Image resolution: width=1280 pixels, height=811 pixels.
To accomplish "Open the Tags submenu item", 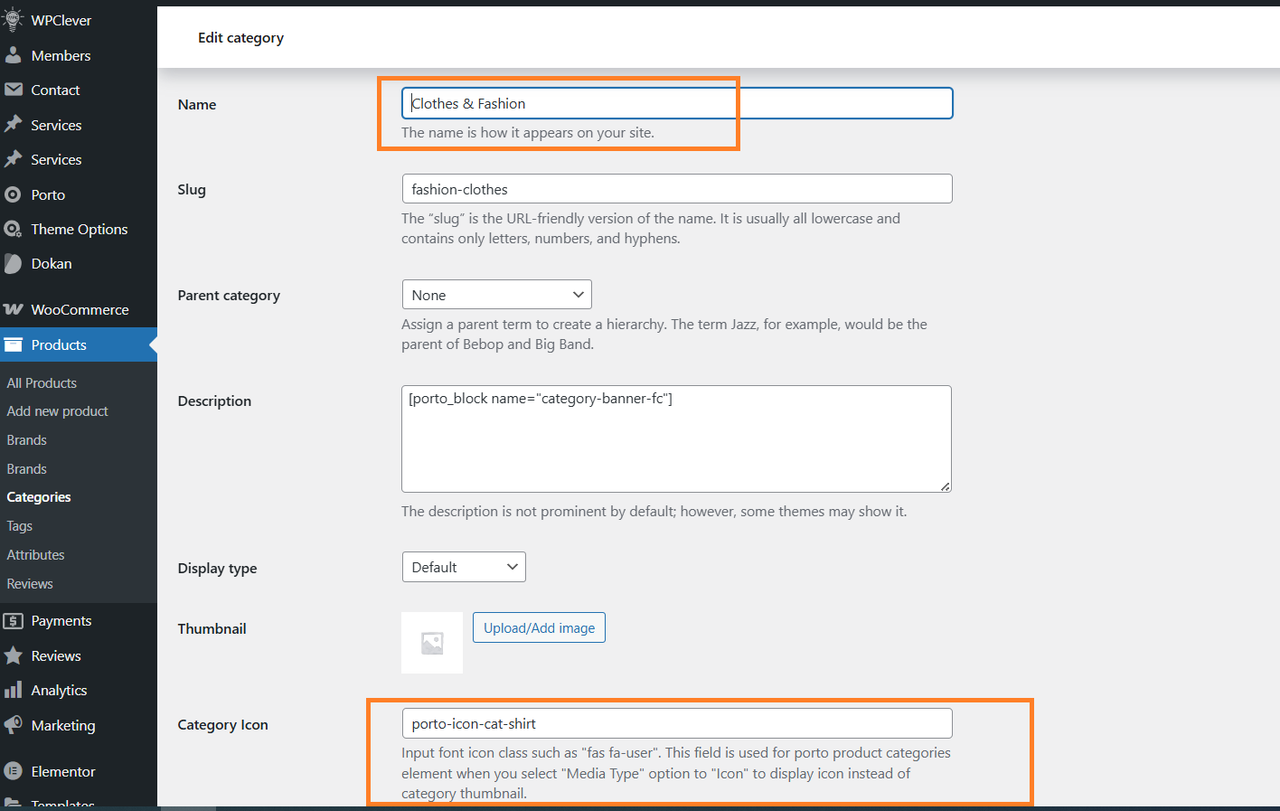I will [20, 526].
